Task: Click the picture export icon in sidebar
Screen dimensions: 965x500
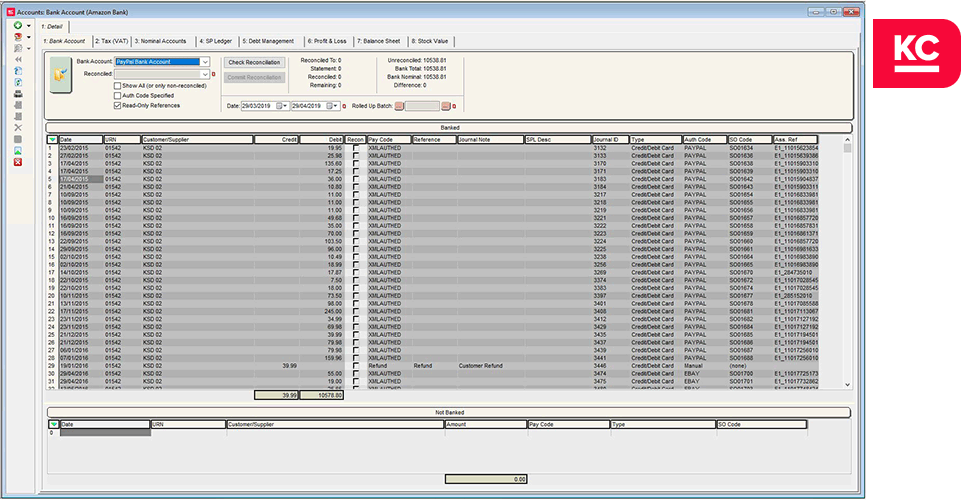Action: [x=18, y=151]
